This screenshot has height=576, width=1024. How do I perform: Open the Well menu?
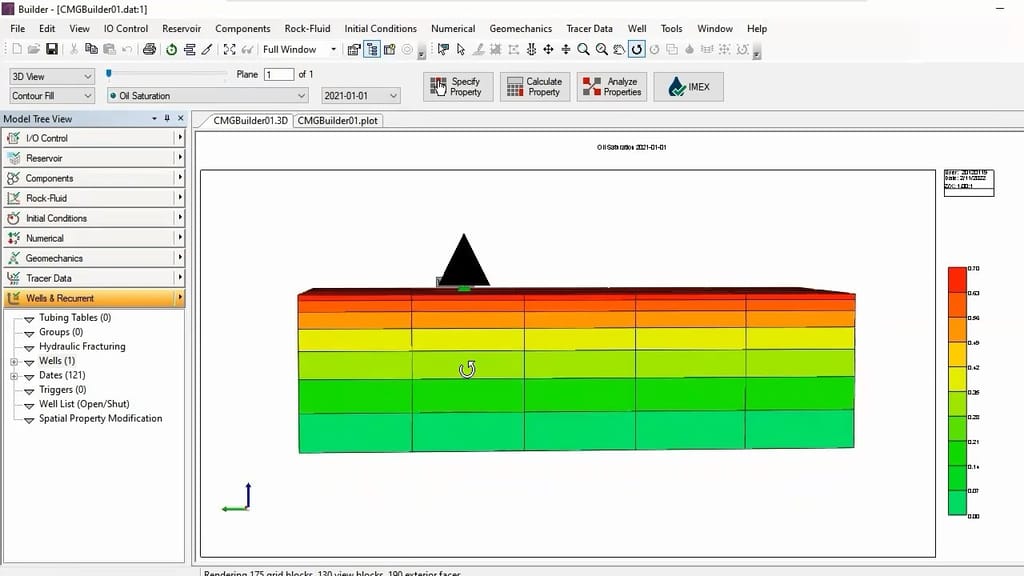[x=637, y=29]
